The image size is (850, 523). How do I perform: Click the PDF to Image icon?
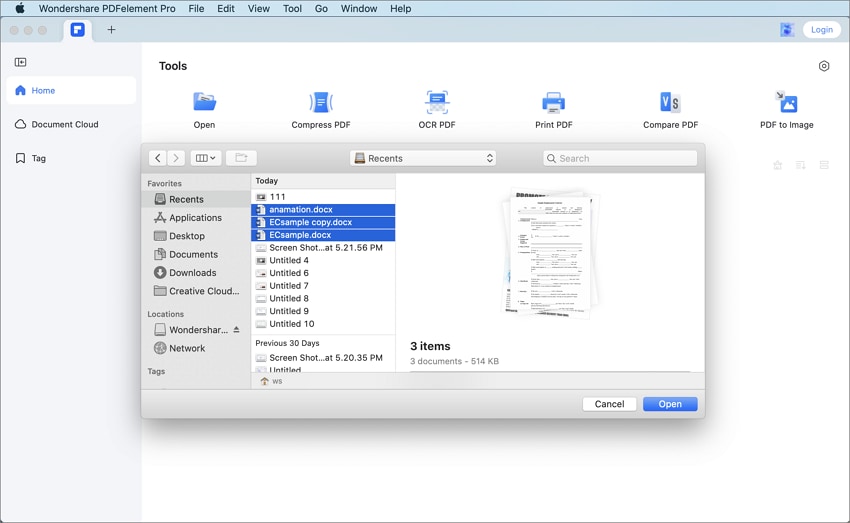coord(787,102)
